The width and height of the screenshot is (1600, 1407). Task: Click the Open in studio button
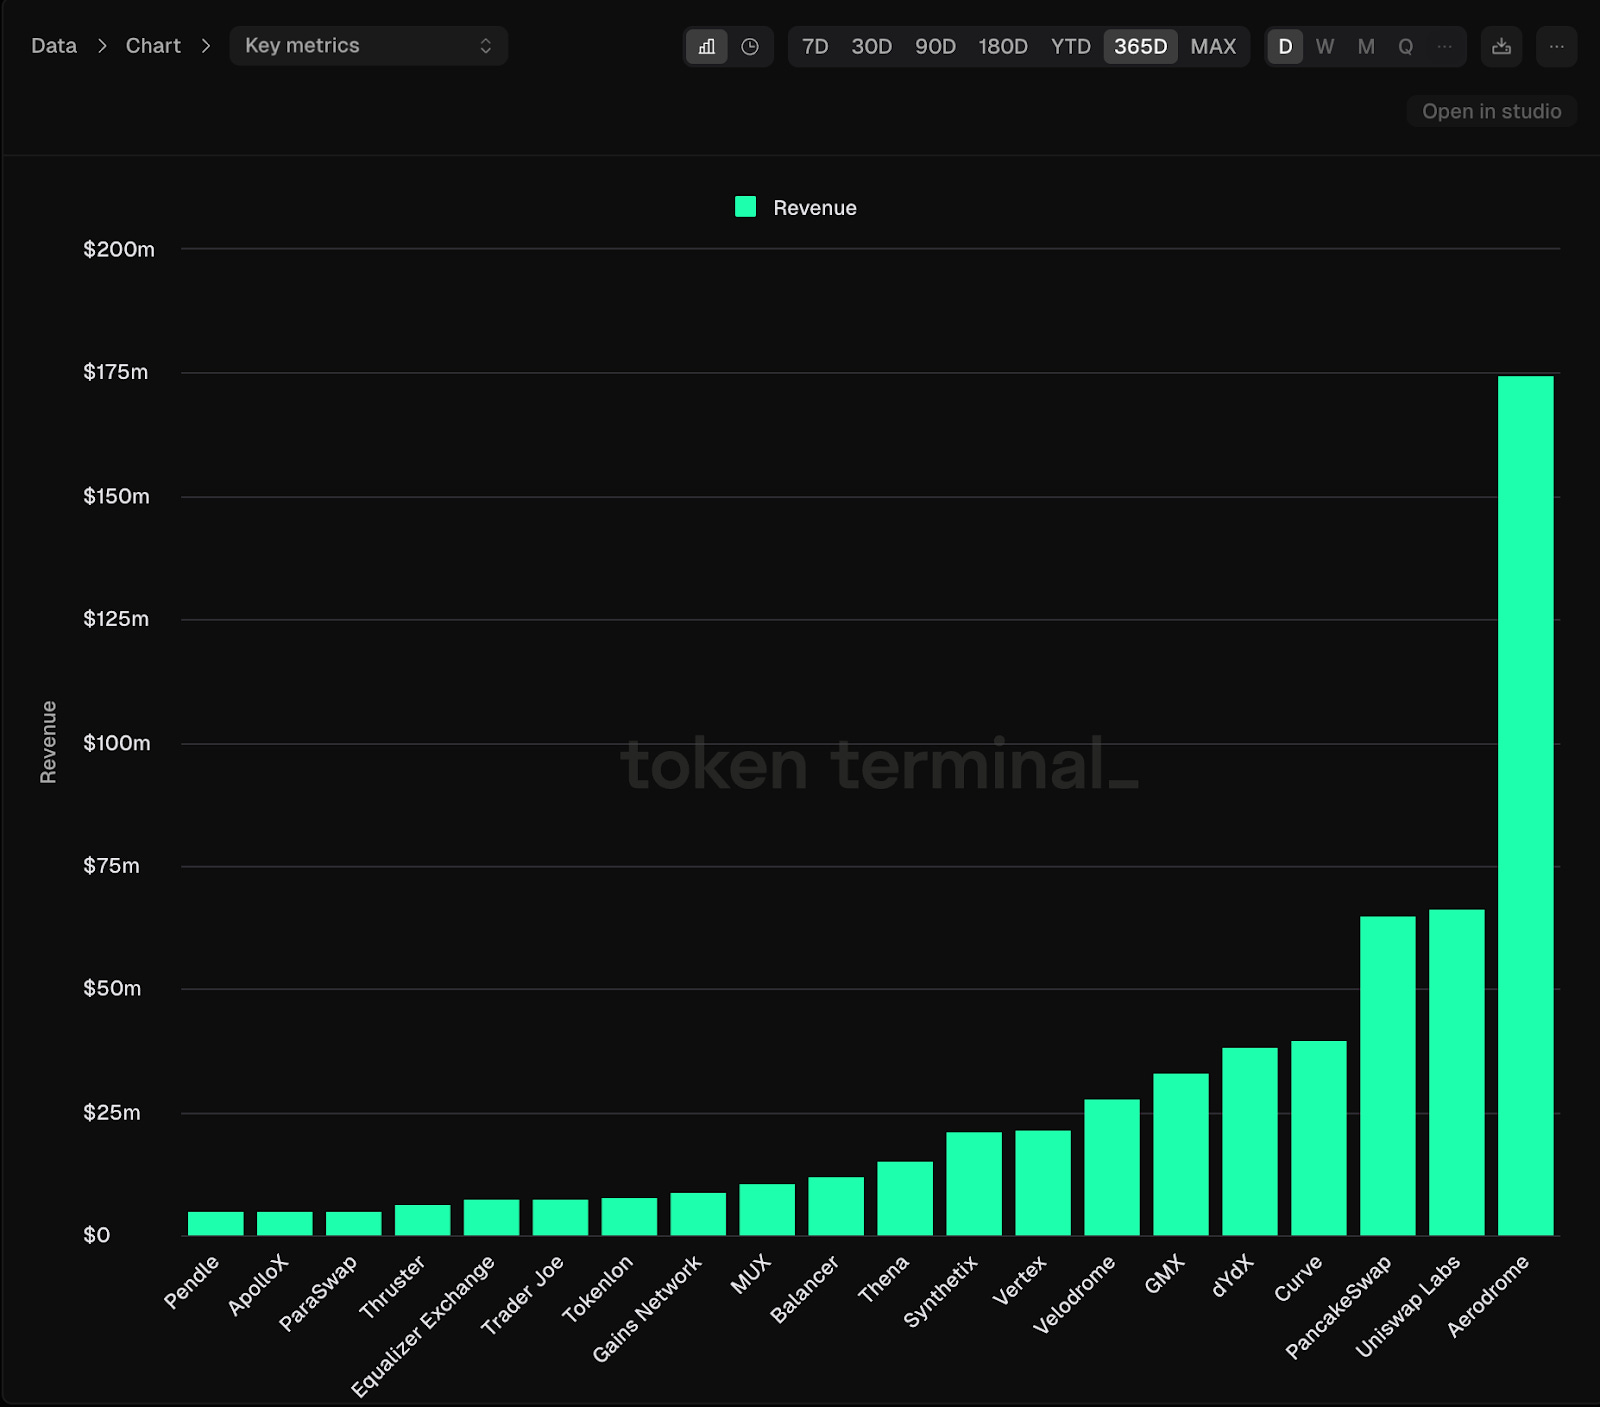pyautogui.click(x=1492, y=111)
